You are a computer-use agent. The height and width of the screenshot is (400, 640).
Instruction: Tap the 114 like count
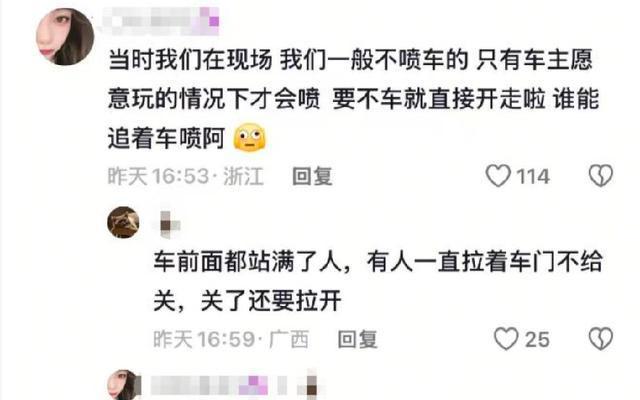(533, 176)
